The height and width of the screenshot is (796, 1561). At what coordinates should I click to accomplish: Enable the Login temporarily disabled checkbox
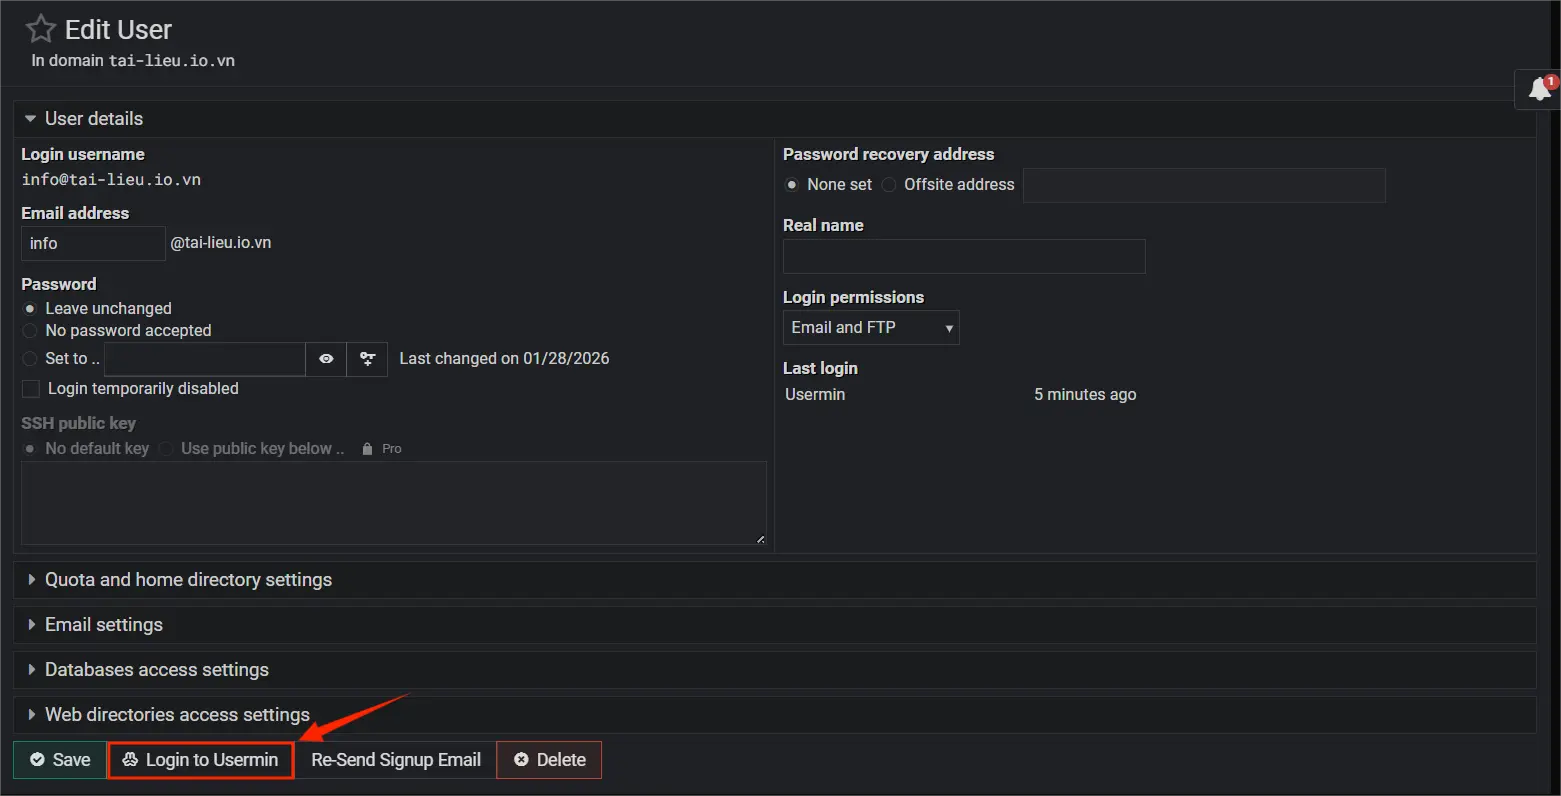coord(30,388)
